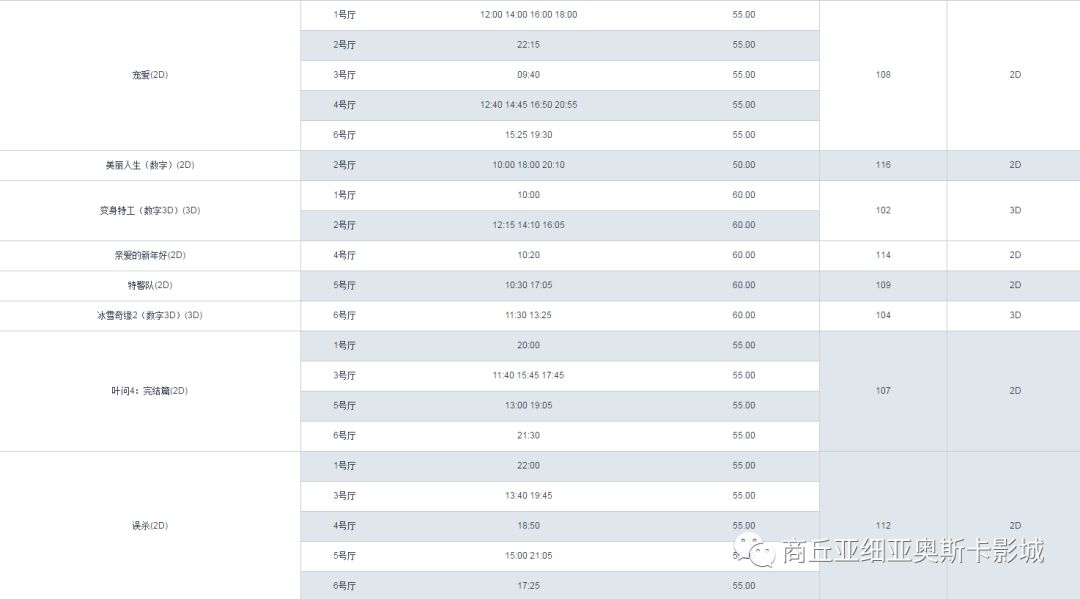Click the 22:15 showtime for 宠爱
Viewport: 1080px width, 599px height.
(x=527, y=44)
